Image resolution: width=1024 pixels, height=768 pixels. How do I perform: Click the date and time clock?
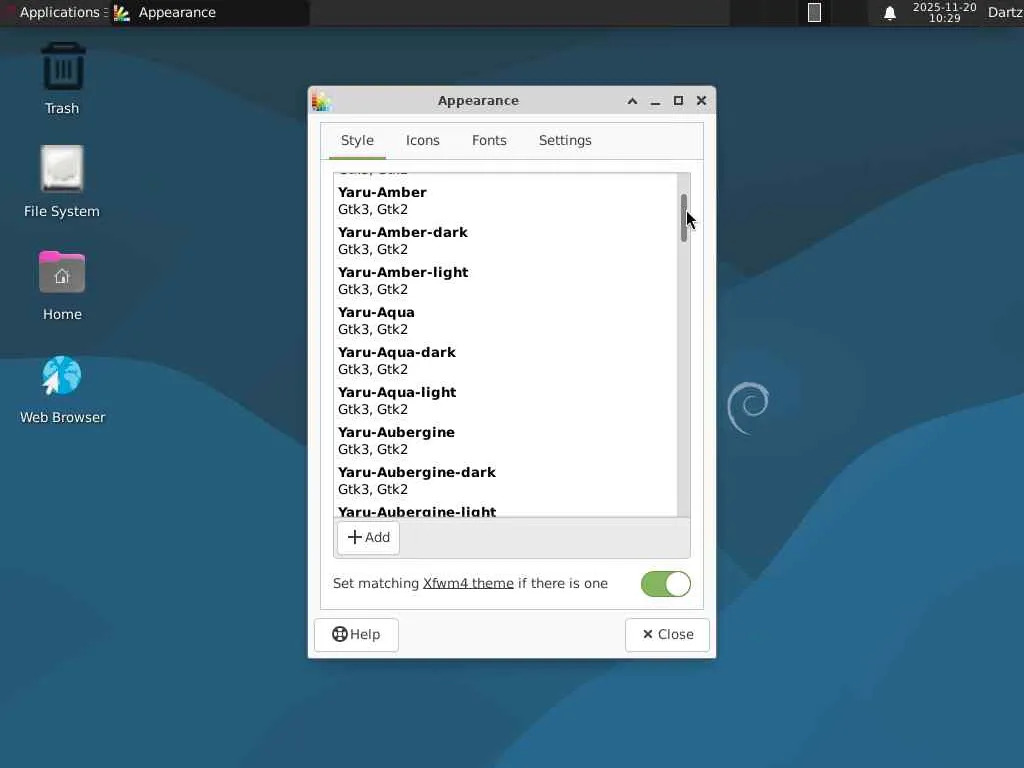click(x=944, y=12)
